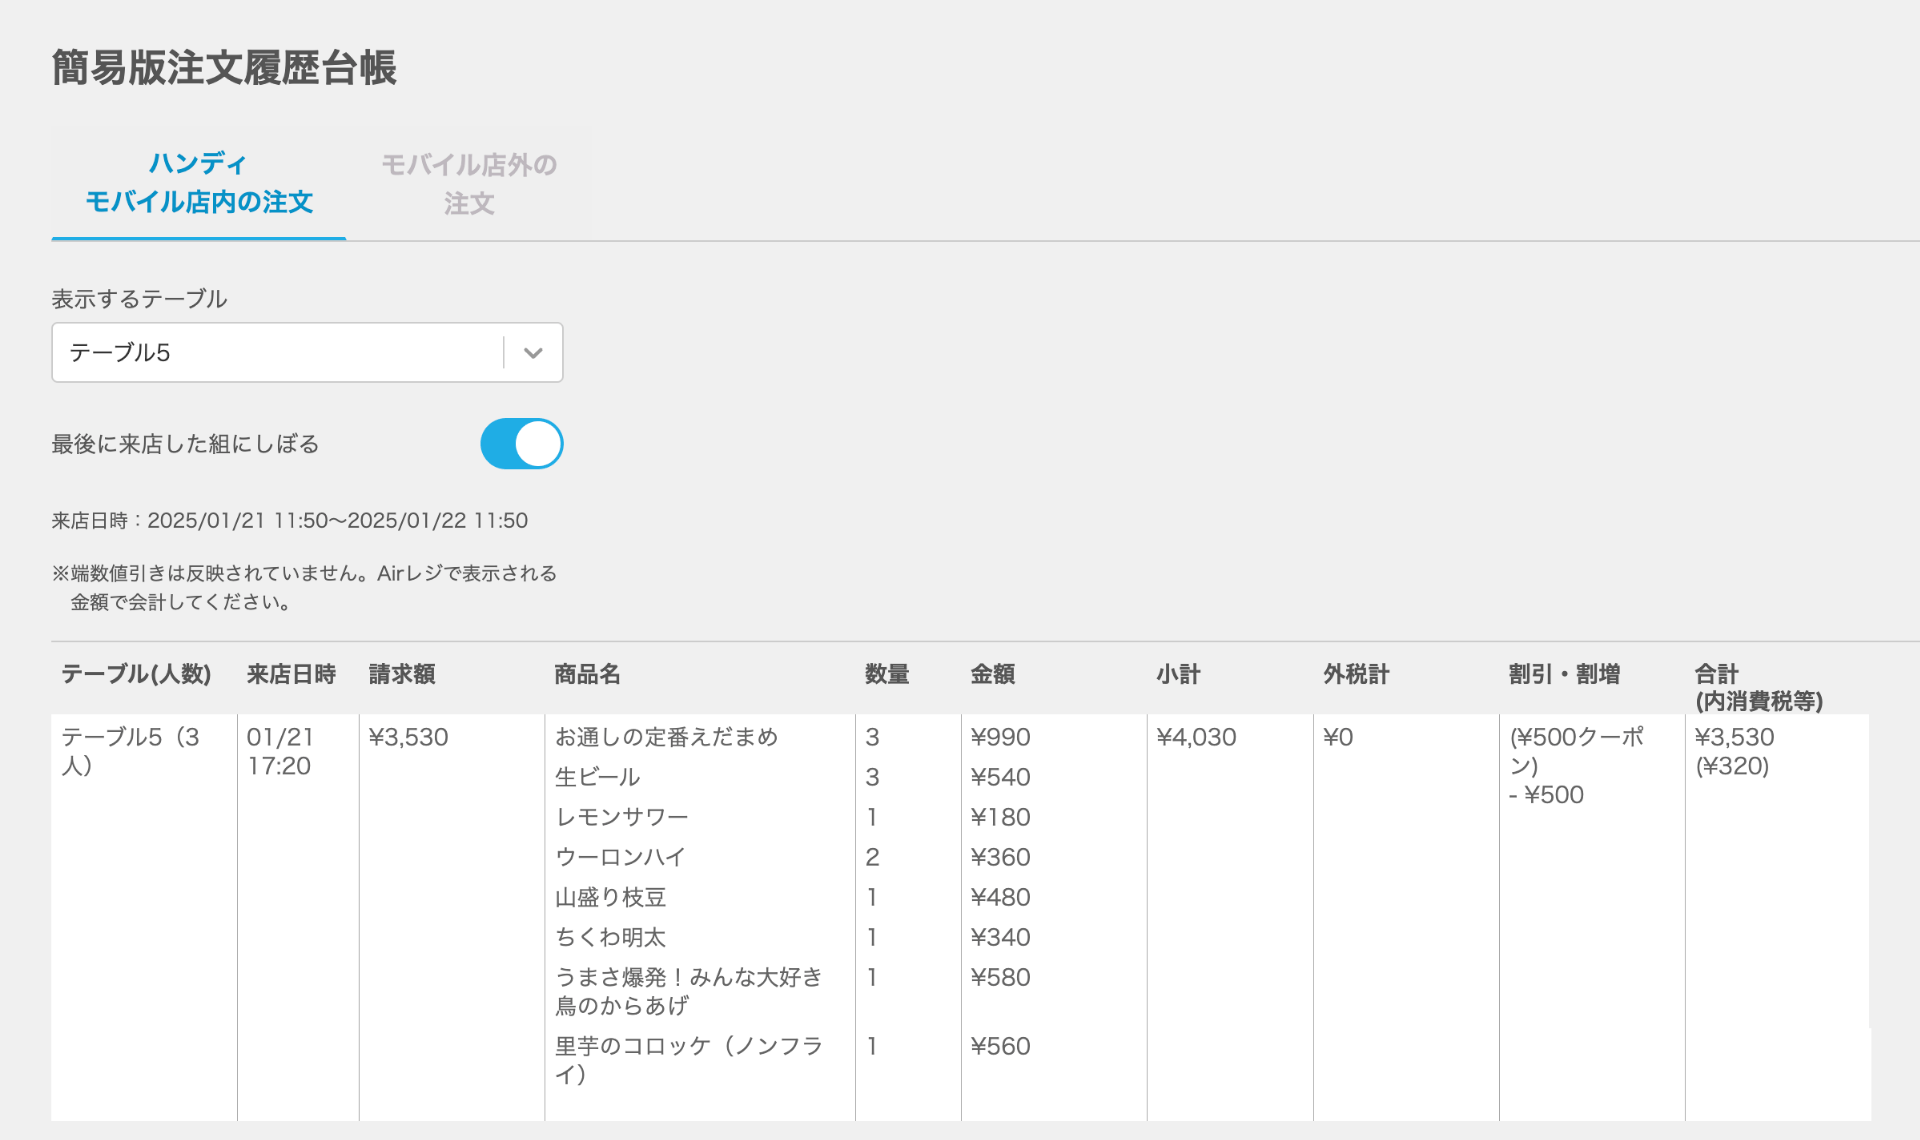The image size is (1920, 1140).
Task: Click the テーブル(人数) column header
Action: 136,674
